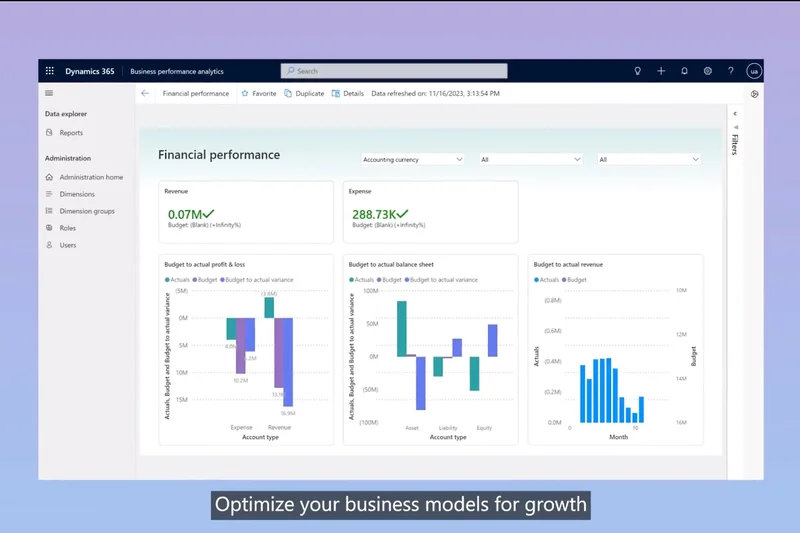Screen dimensions: 800x533
Task: Select the Expense 288.73K card
Action: (431, 212)
